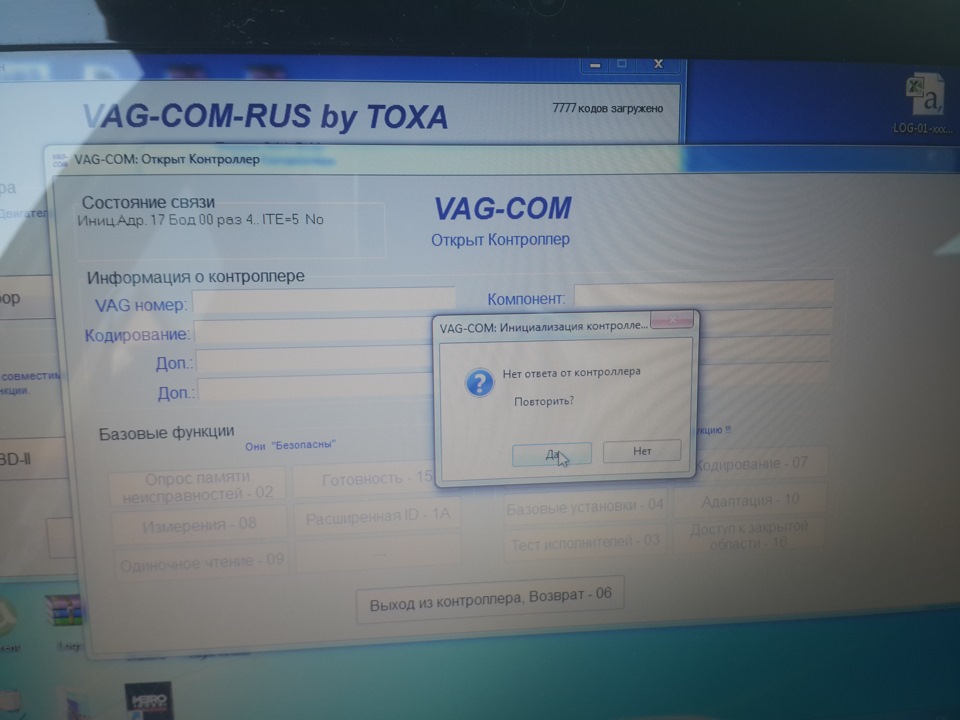Minimize the VAG-COM-RUS main window
This screenshot has width=960, height=720.
click(x=595, y=65)
